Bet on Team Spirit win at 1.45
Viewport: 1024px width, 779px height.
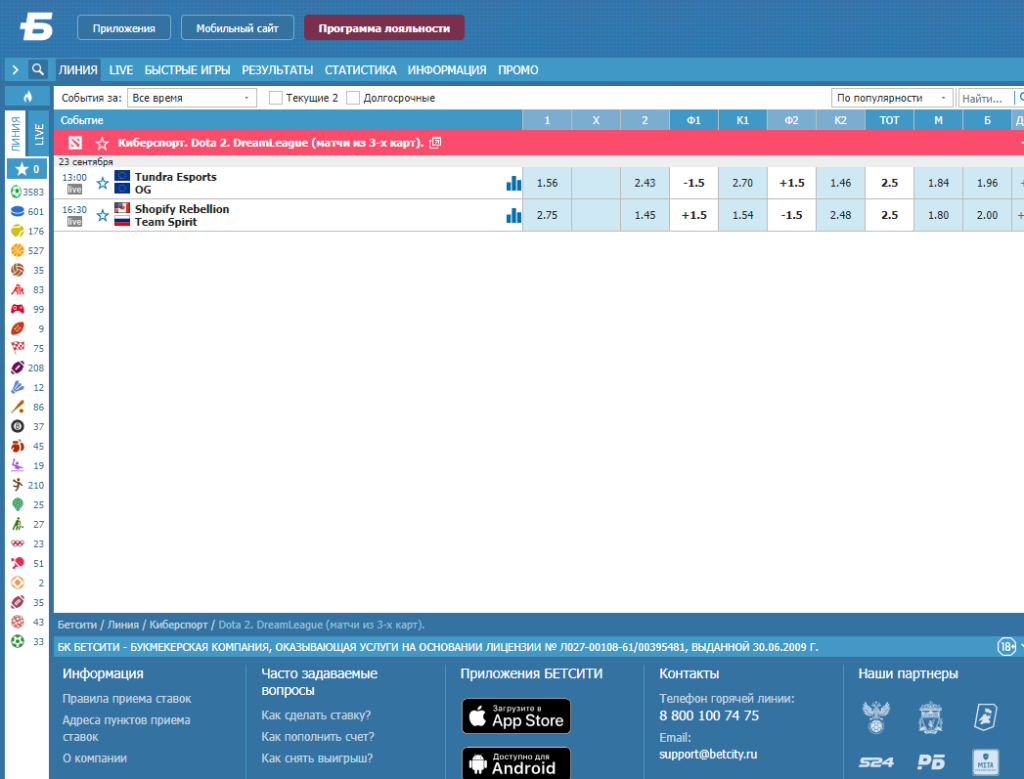645,215
